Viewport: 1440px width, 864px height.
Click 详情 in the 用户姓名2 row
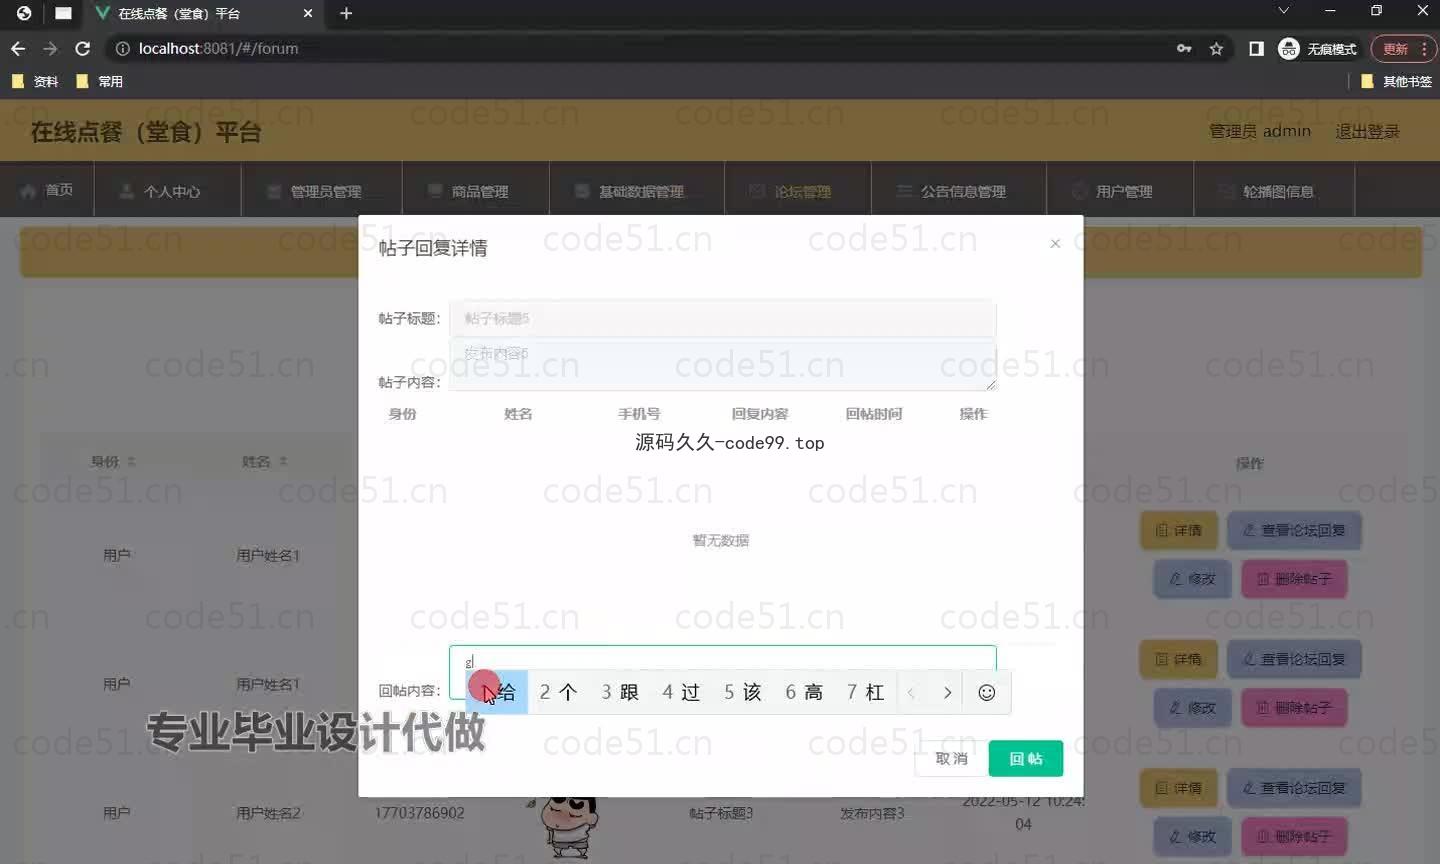pos(1178,788)
